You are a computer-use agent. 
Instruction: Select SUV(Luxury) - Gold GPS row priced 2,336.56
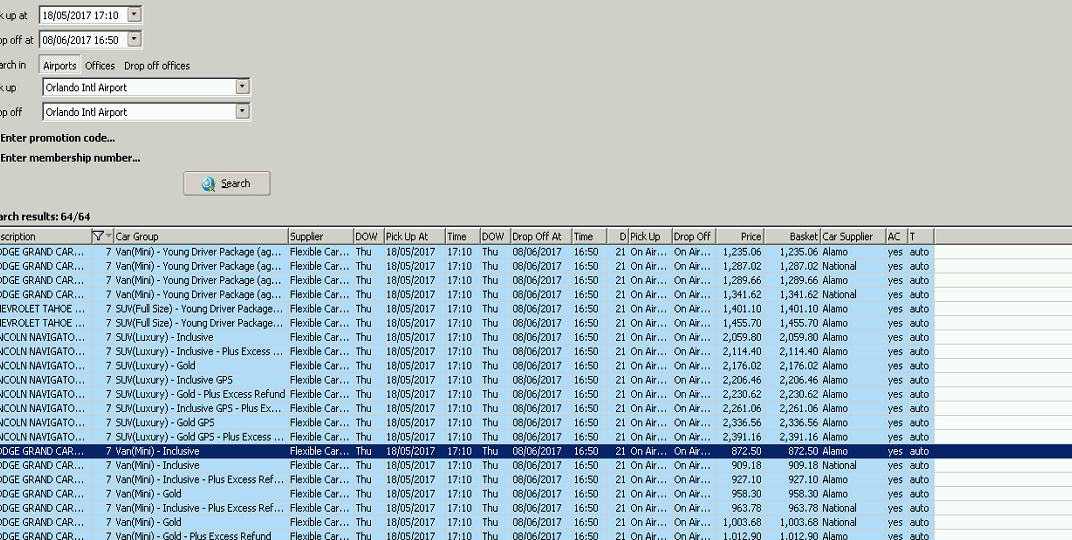(x=467, y=422)
